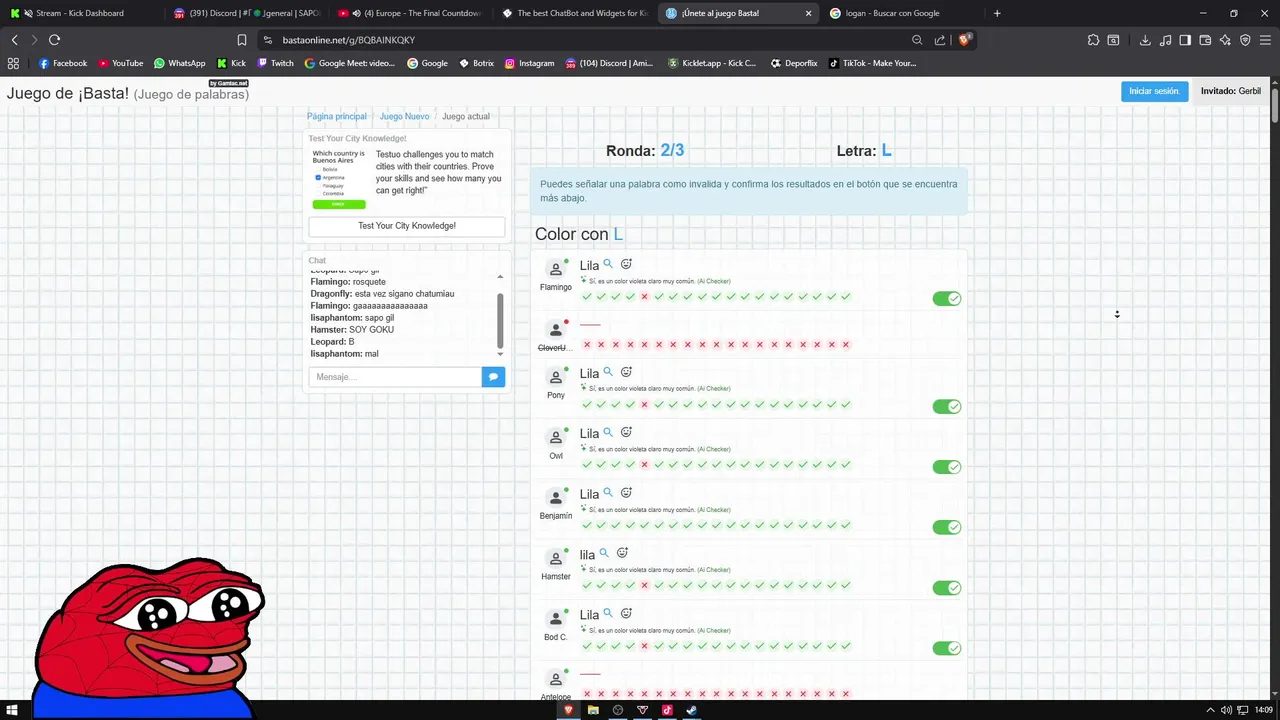The width and height of the screenshot is (1280, 720).
Task: Open the Juego Nuevo link
Action: (x=404, y=117)
